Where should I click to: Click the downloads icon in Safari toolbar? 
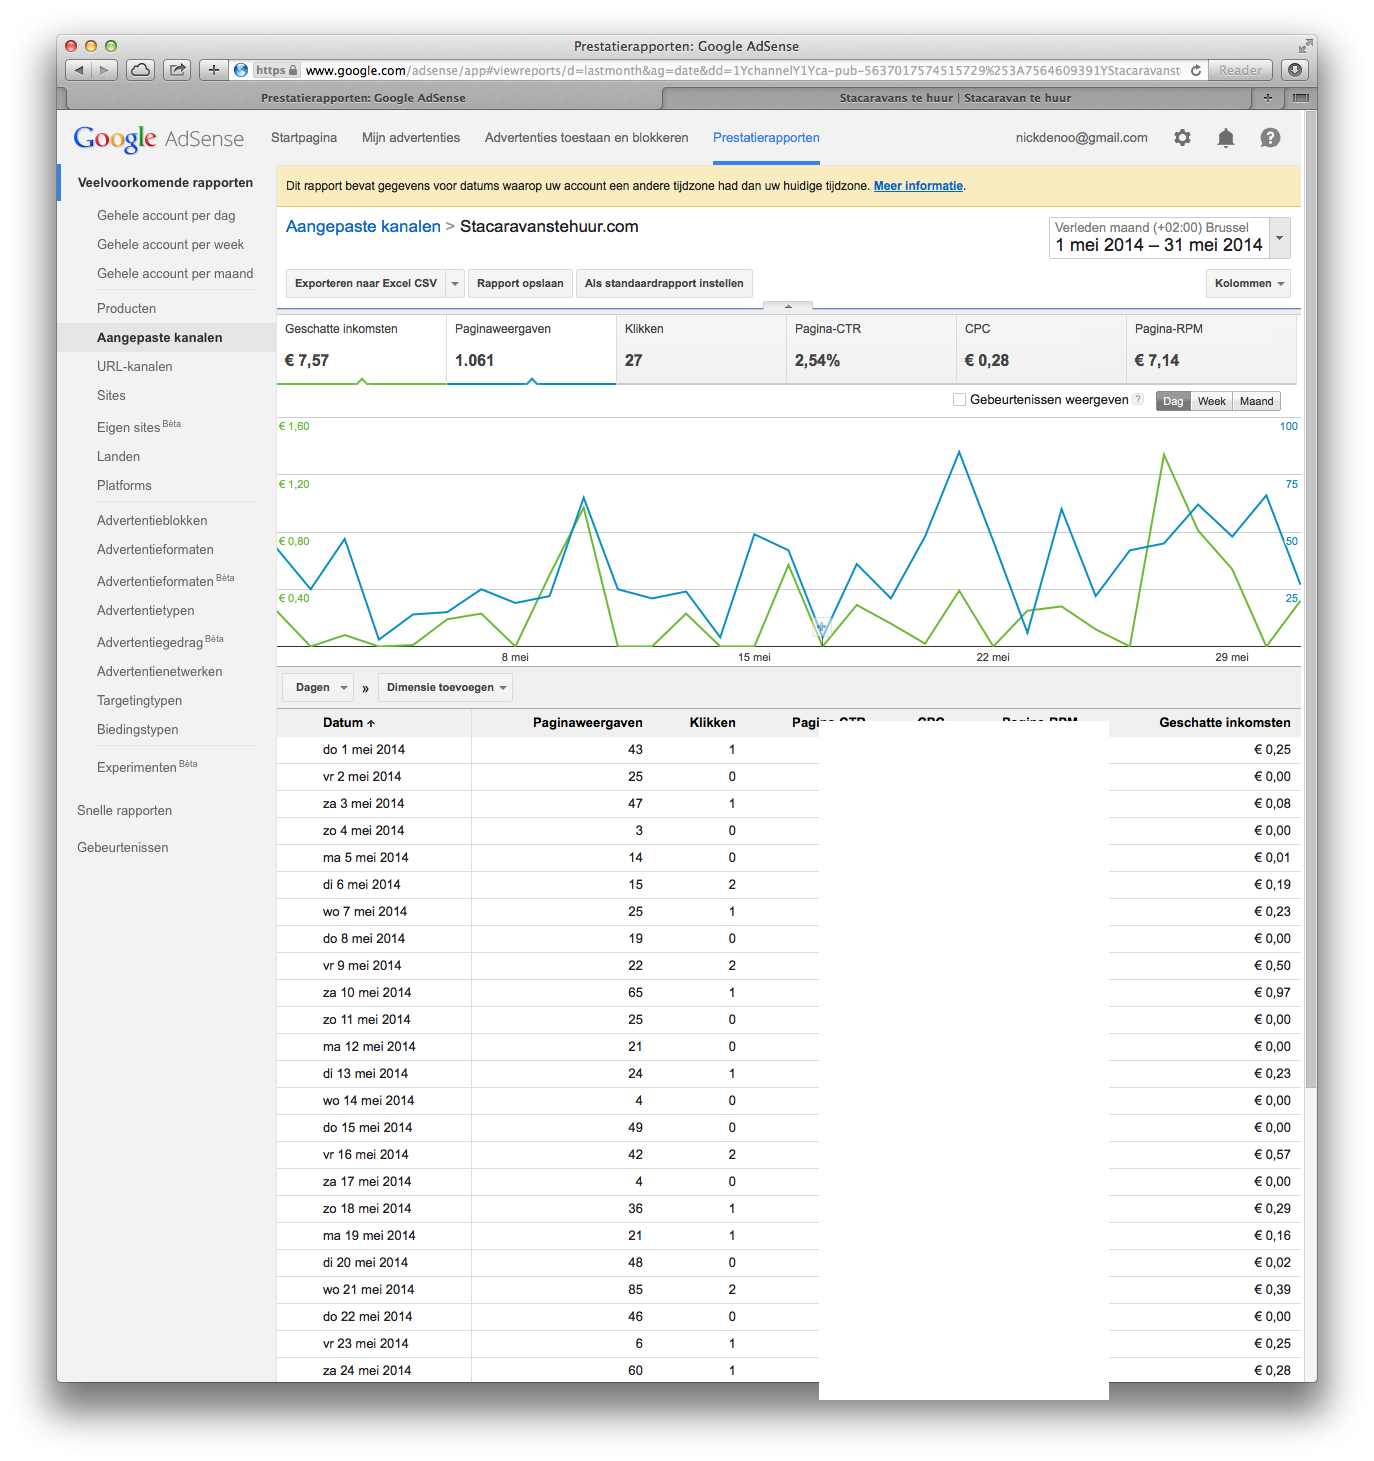coord(1295,70)
